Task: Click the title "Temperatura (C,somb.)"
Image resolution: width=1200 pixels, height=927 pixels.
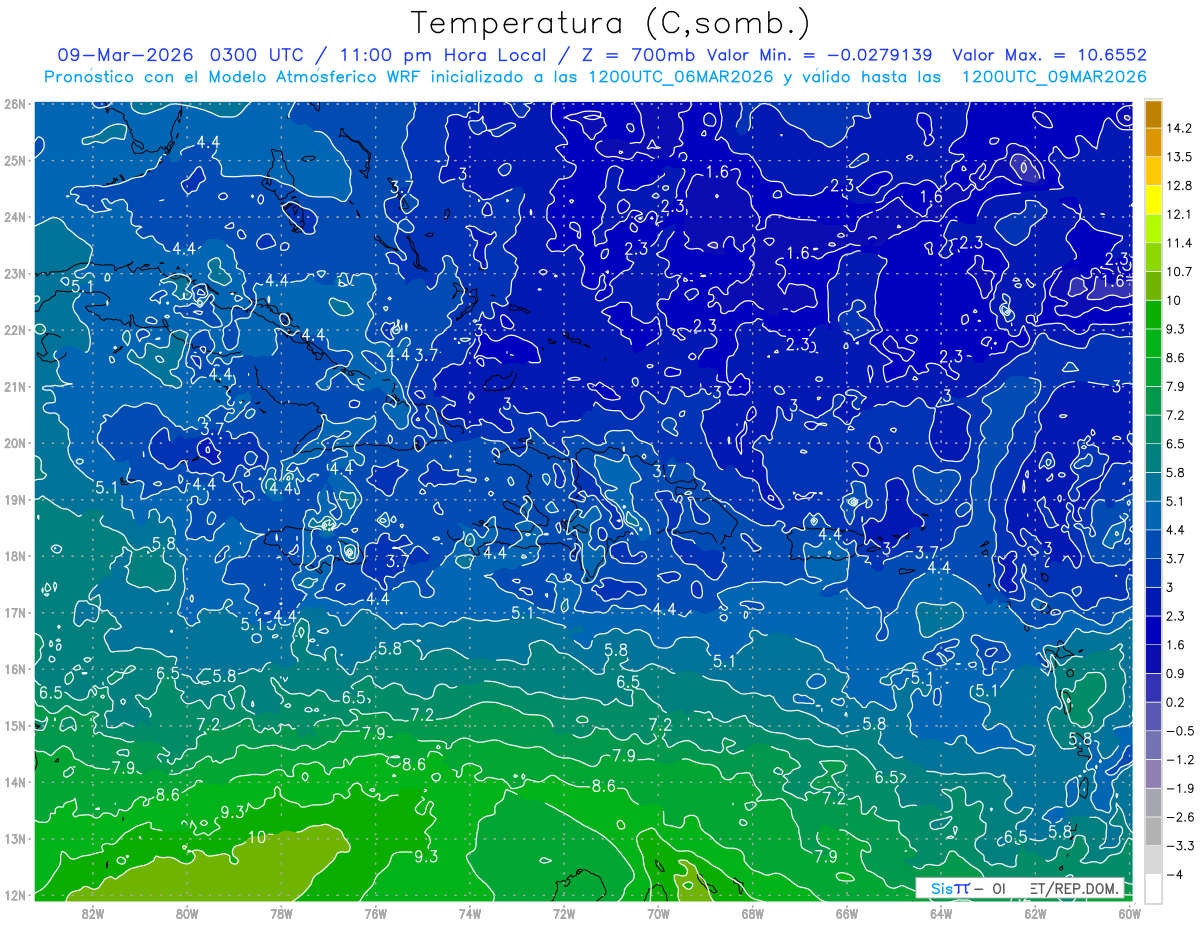Action: pyautogui.click(x=610, y=23)
